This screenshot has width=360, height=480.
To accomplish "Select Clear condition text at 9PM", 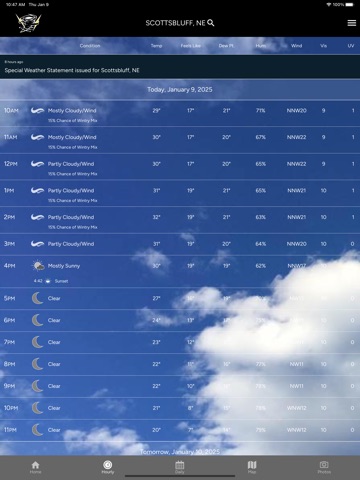I will pos(54,386).
